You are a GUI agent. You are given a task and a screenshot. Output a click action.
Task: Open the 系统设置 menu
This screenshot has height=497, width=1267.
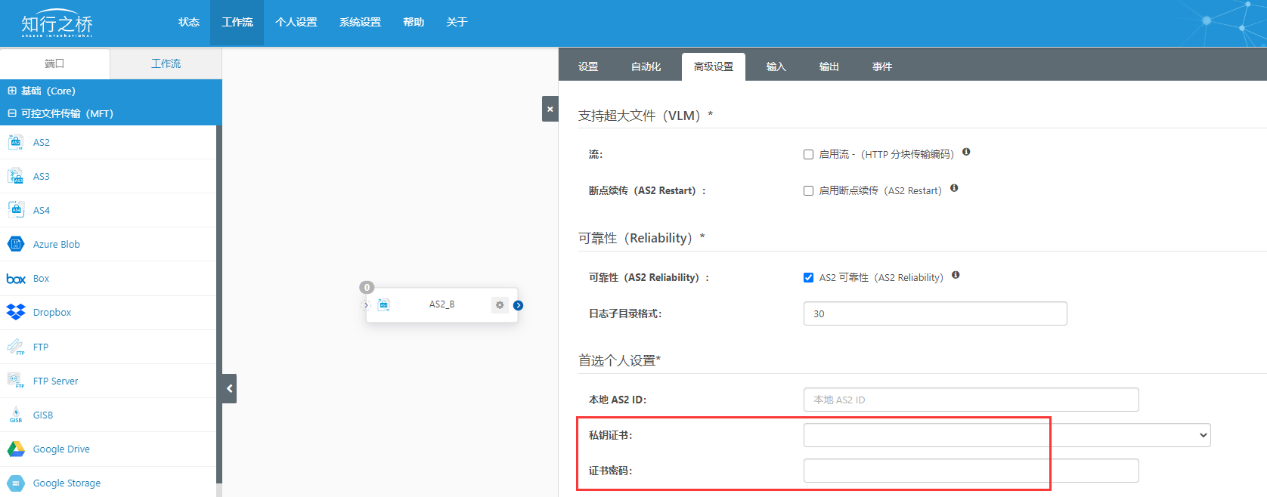[359, 22]
